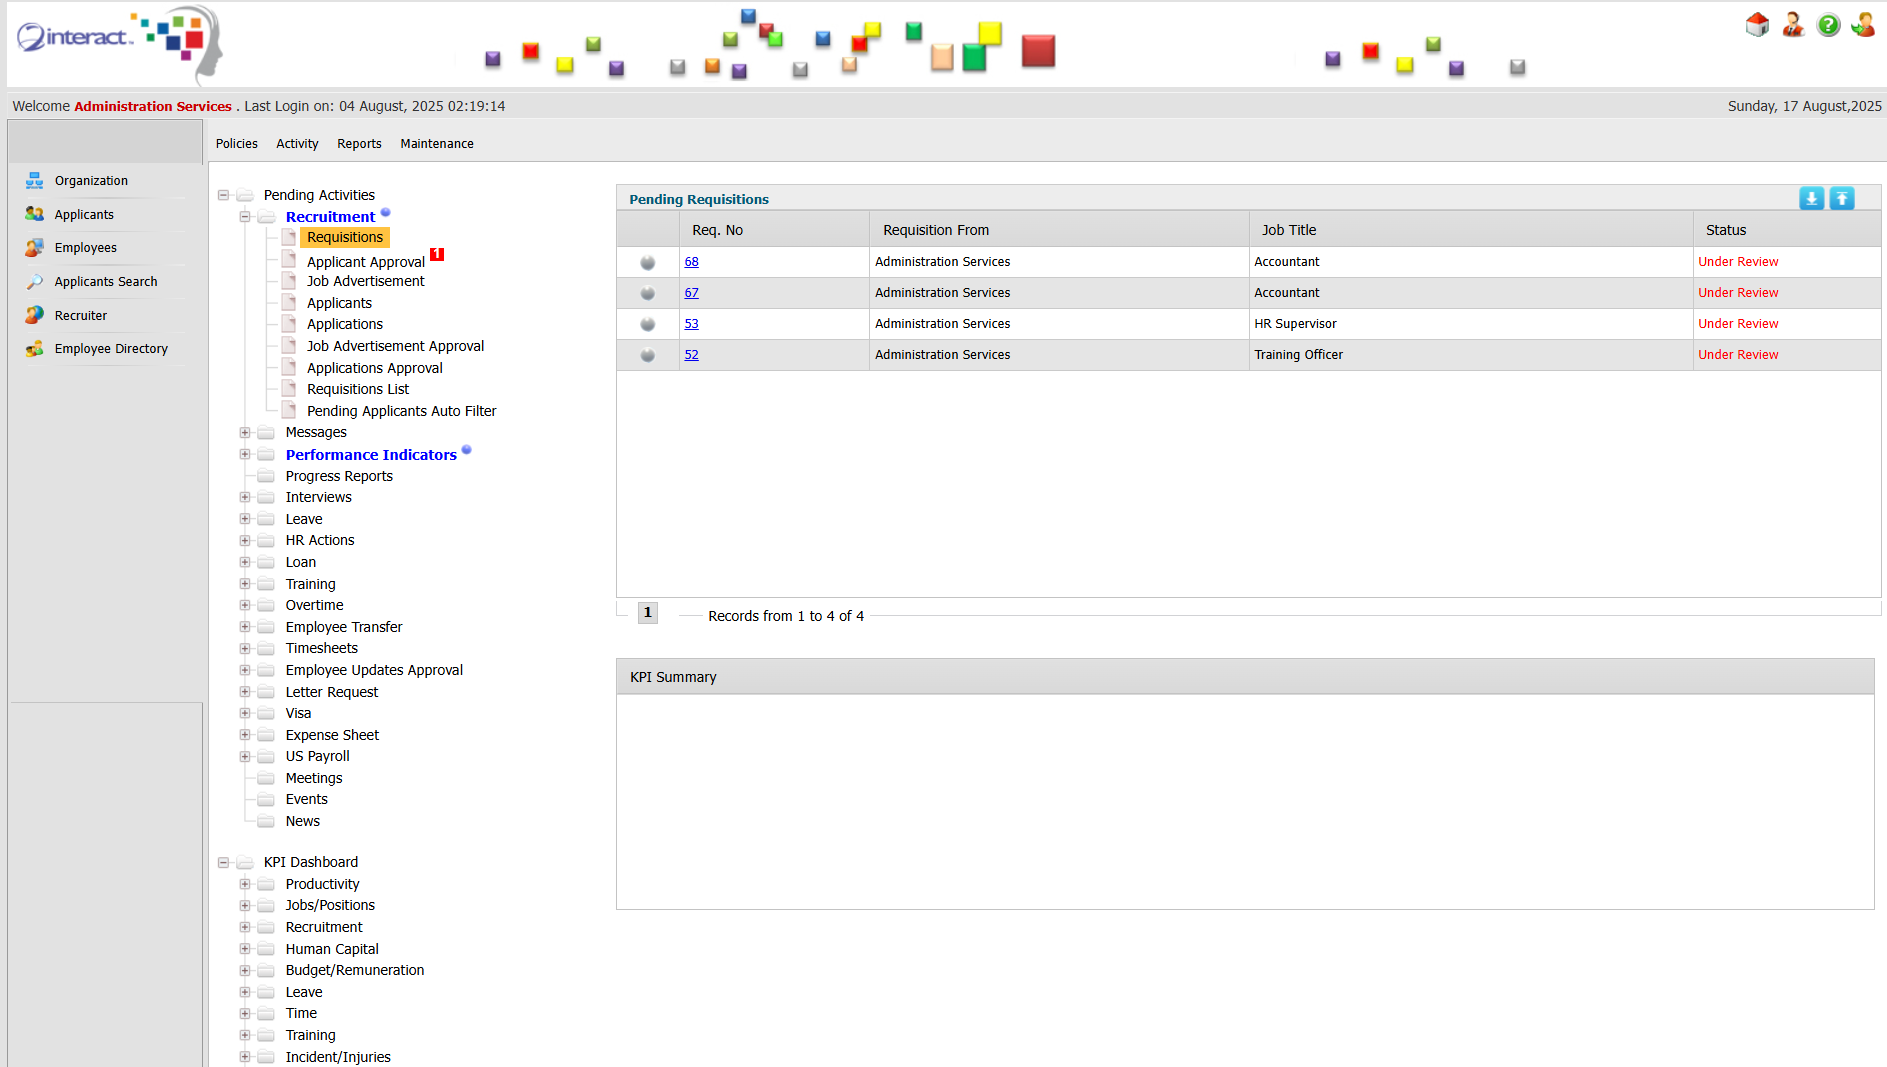The height and width of the screenshot is (1067, 1887).
Task: Expand the Timesheets tree node
Action: 245,648
